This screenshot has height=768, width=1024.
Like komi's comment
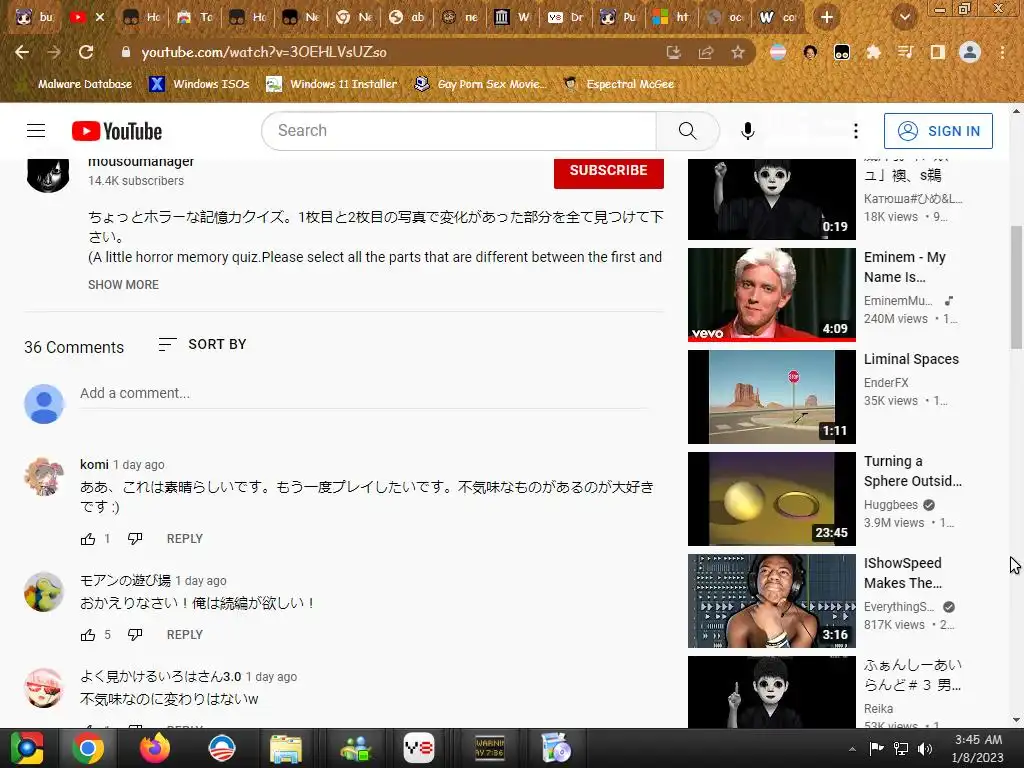pyautogui.click(x=88, y=539)
